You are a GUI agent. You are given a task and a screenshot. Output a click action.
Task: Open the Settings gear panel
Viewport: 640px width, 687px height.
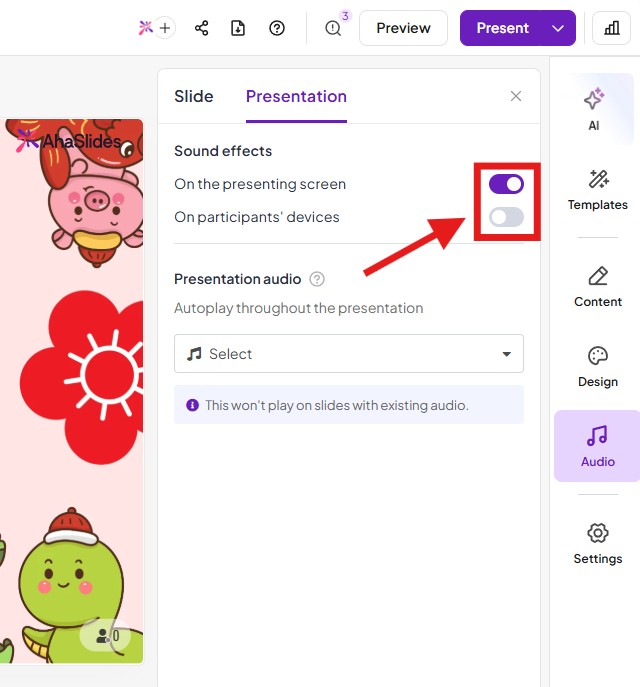[x=598, y=543]
